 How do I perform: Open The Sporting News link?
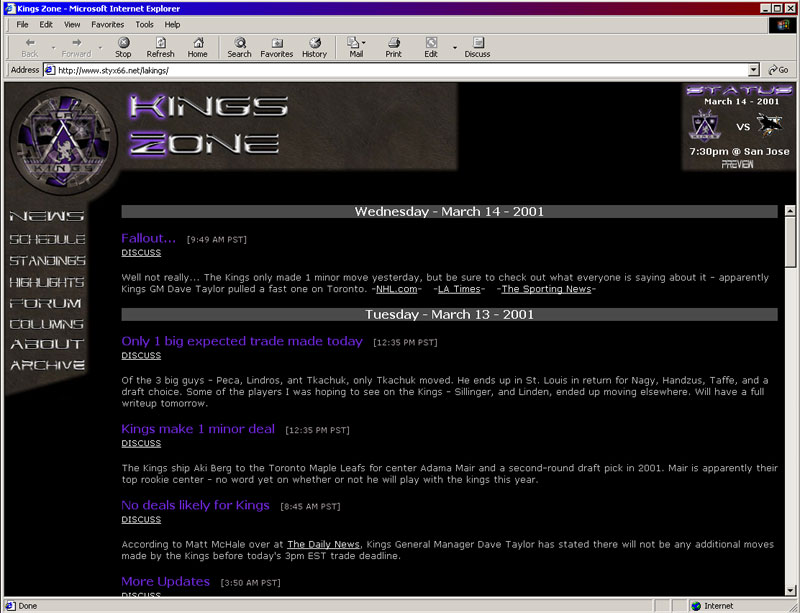546,289
